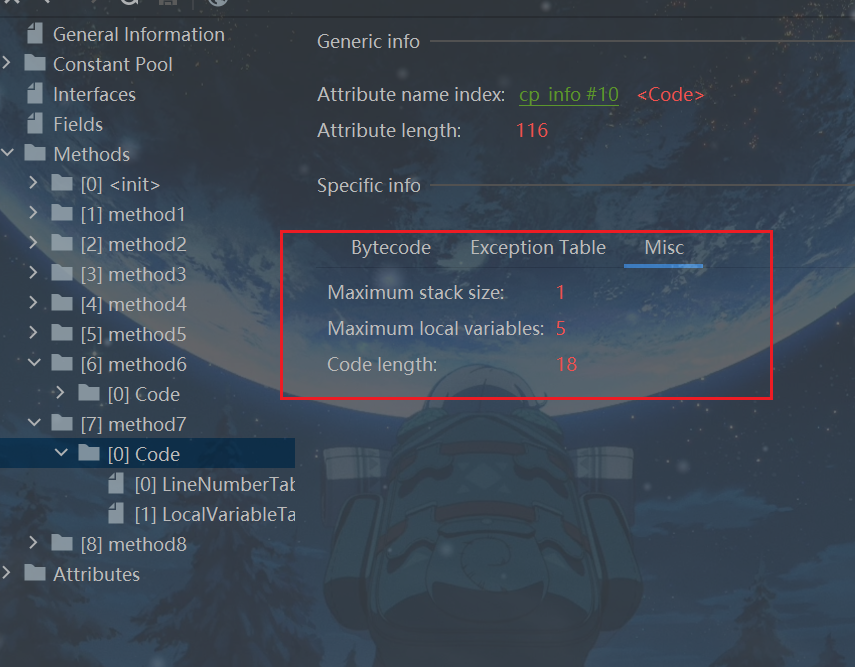855x667 pixels.
Task: Expand the [0] <init> method node
Action: click(33, 184)
